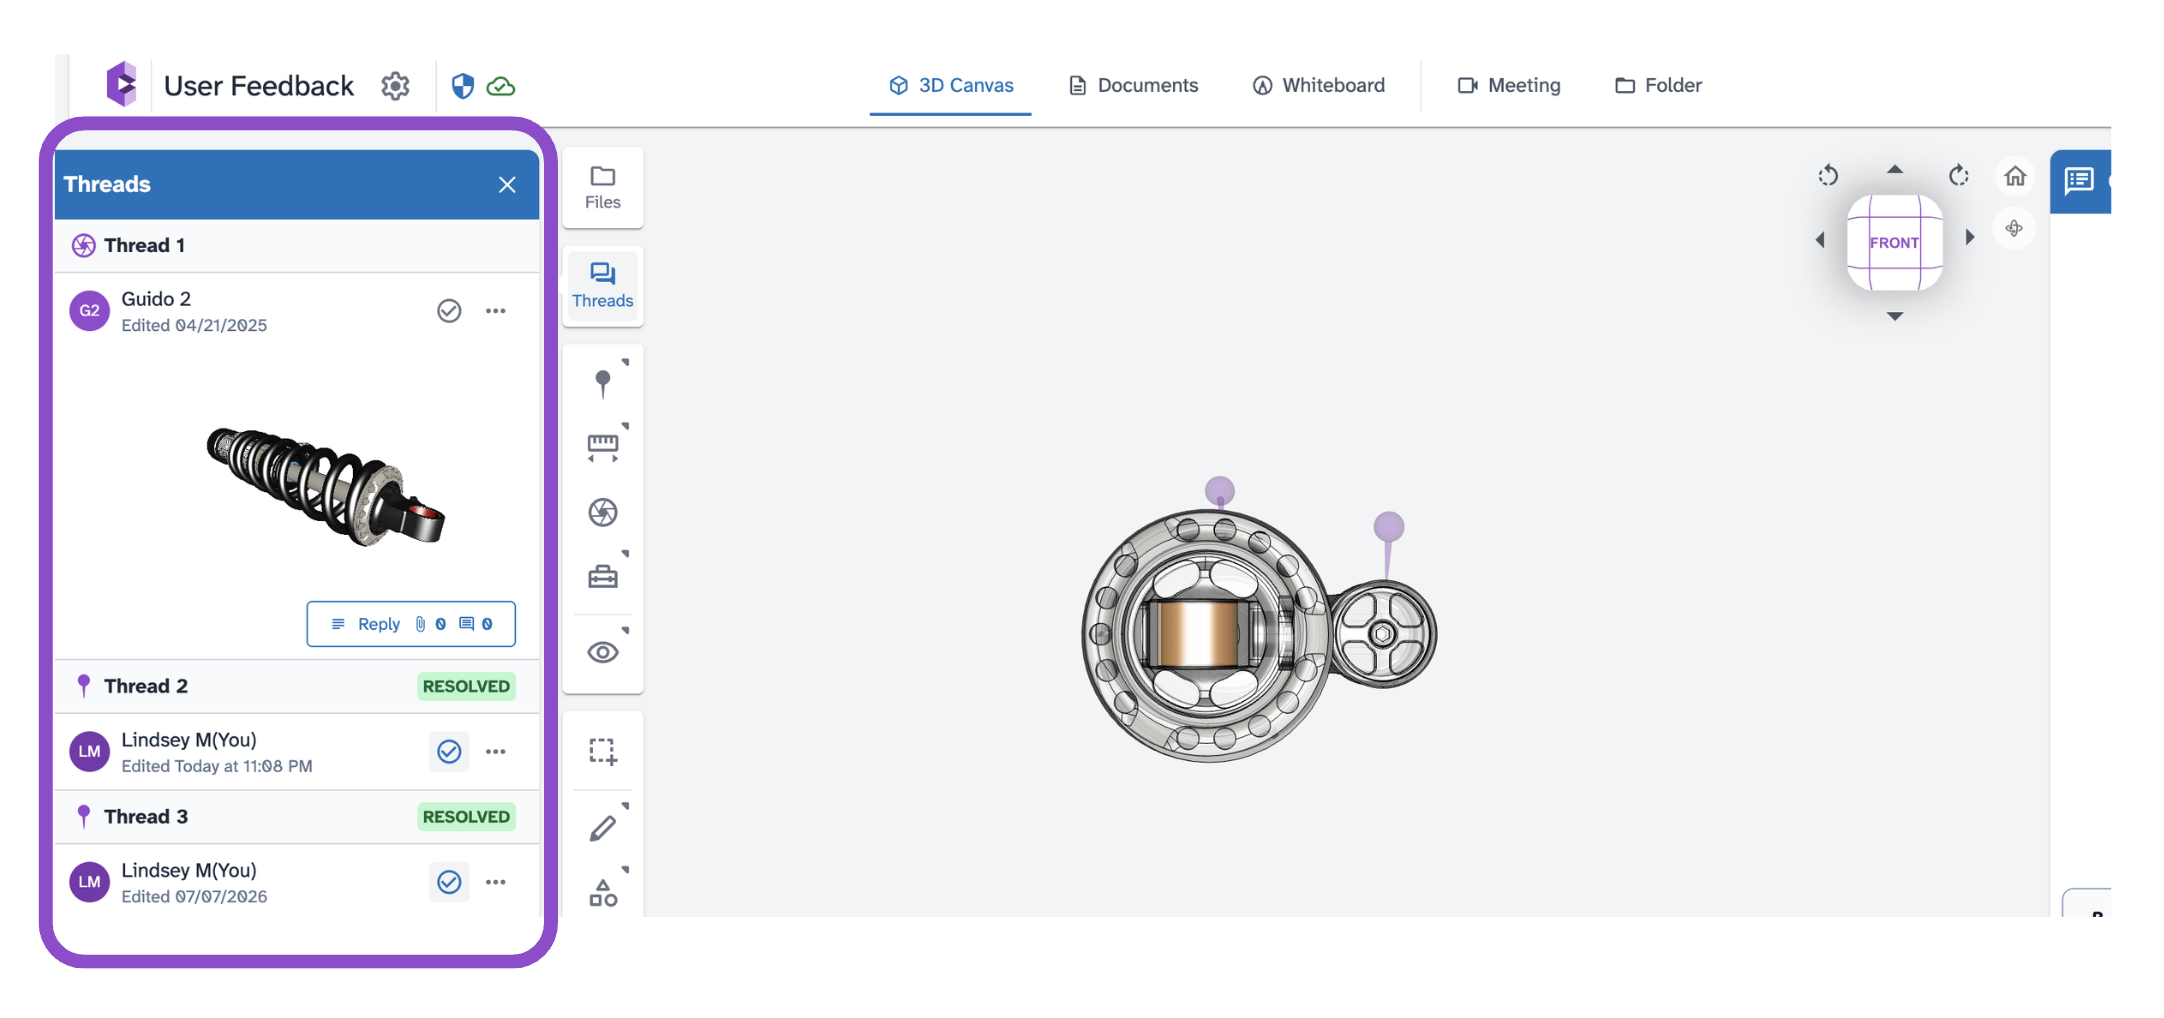Rotate view down with bottom arrow
Screen dimensions: 2164x1018
coord(1894,316)
